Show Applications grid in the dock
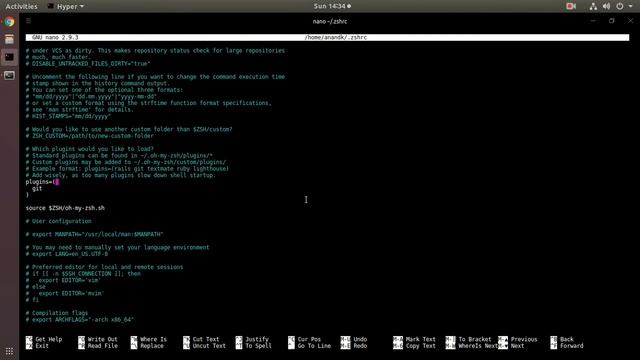This screenshot has height=360, width=640. [x=9, y=351]
